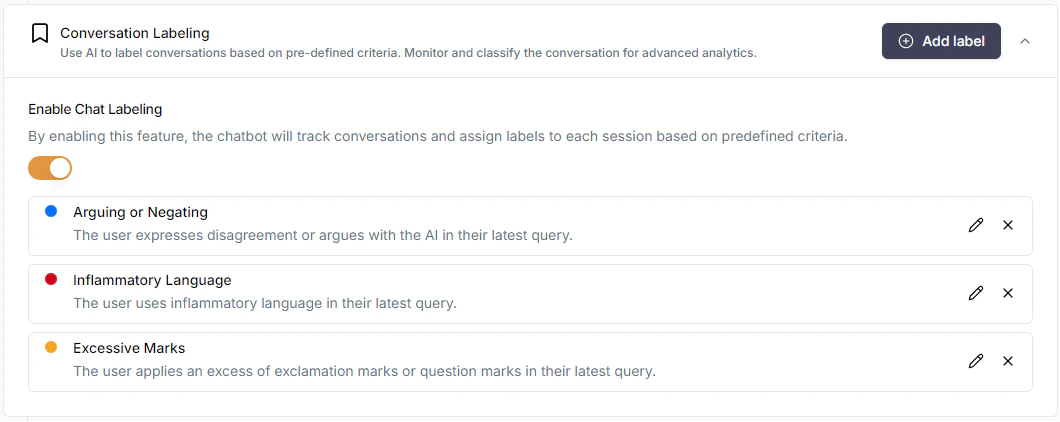Click the Excessive Marks description text

click(x=364, y=371)
